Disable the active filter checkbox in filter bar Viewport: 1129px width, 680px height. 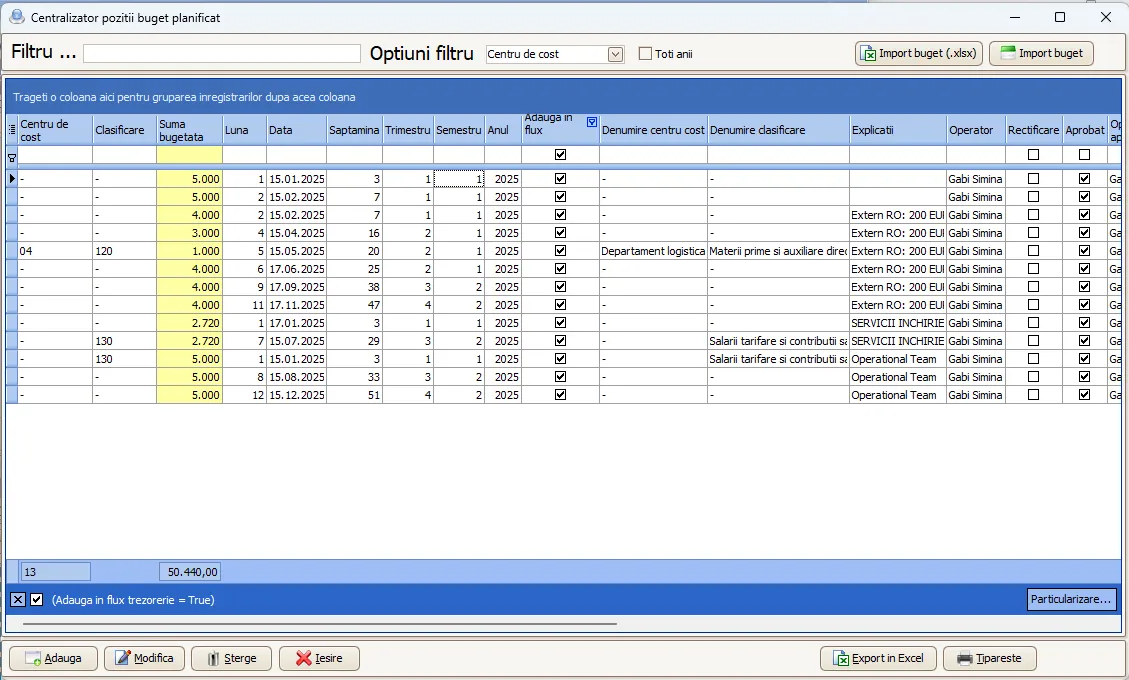tap(37, 599)
